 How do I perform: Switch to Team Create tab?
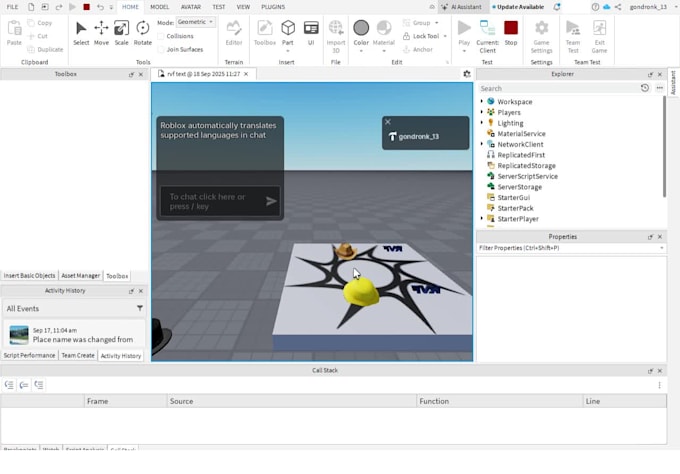click(x=78, y=355)
